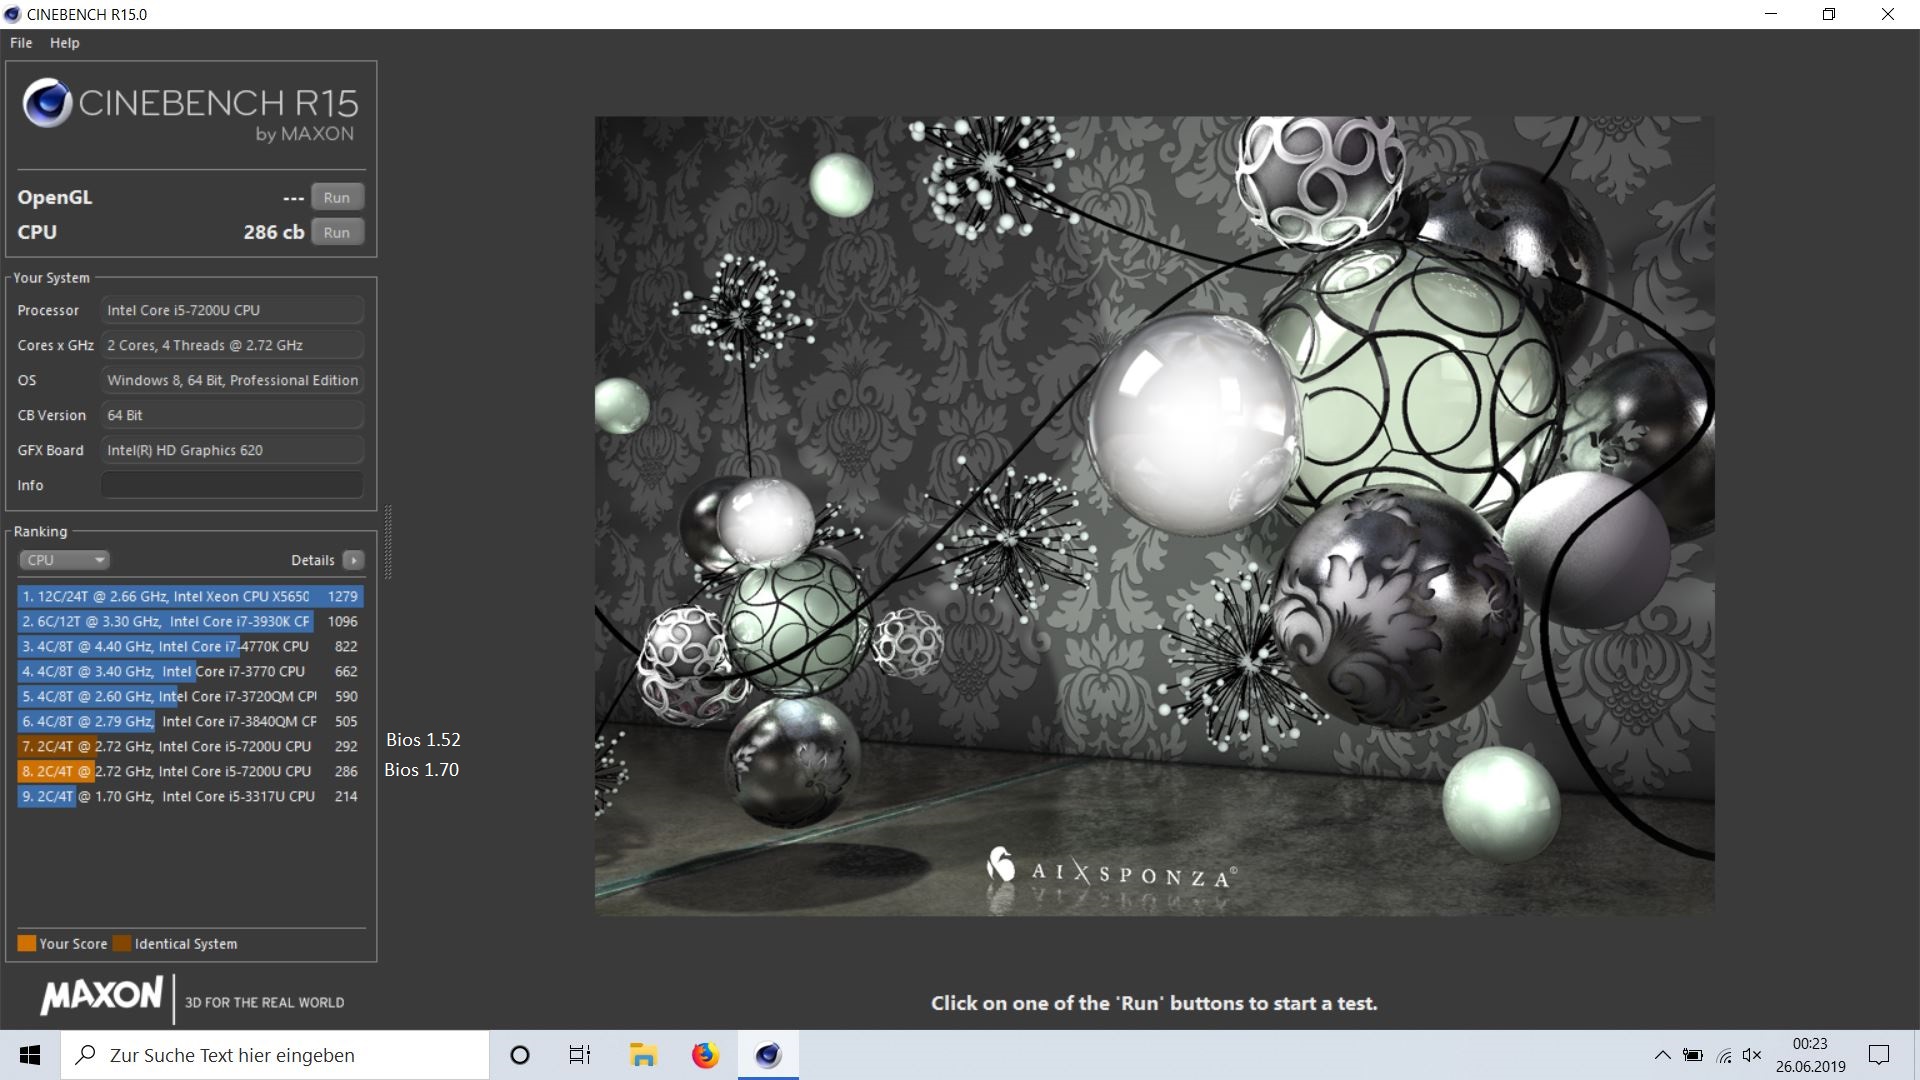
Task: Open Firefox from the taskbar
Action: coord(705,1055)
